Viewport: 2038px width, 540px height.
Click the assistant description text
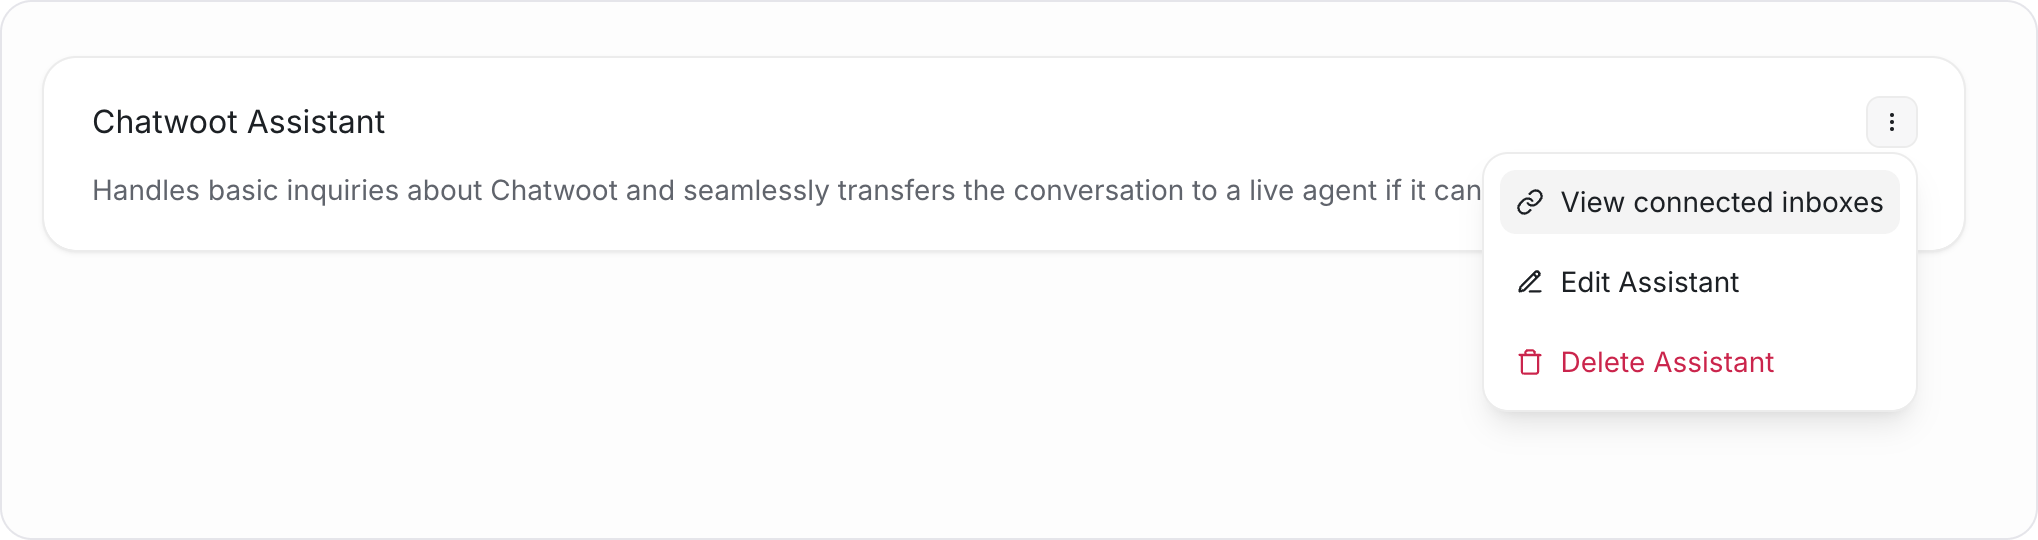[786, 190]
